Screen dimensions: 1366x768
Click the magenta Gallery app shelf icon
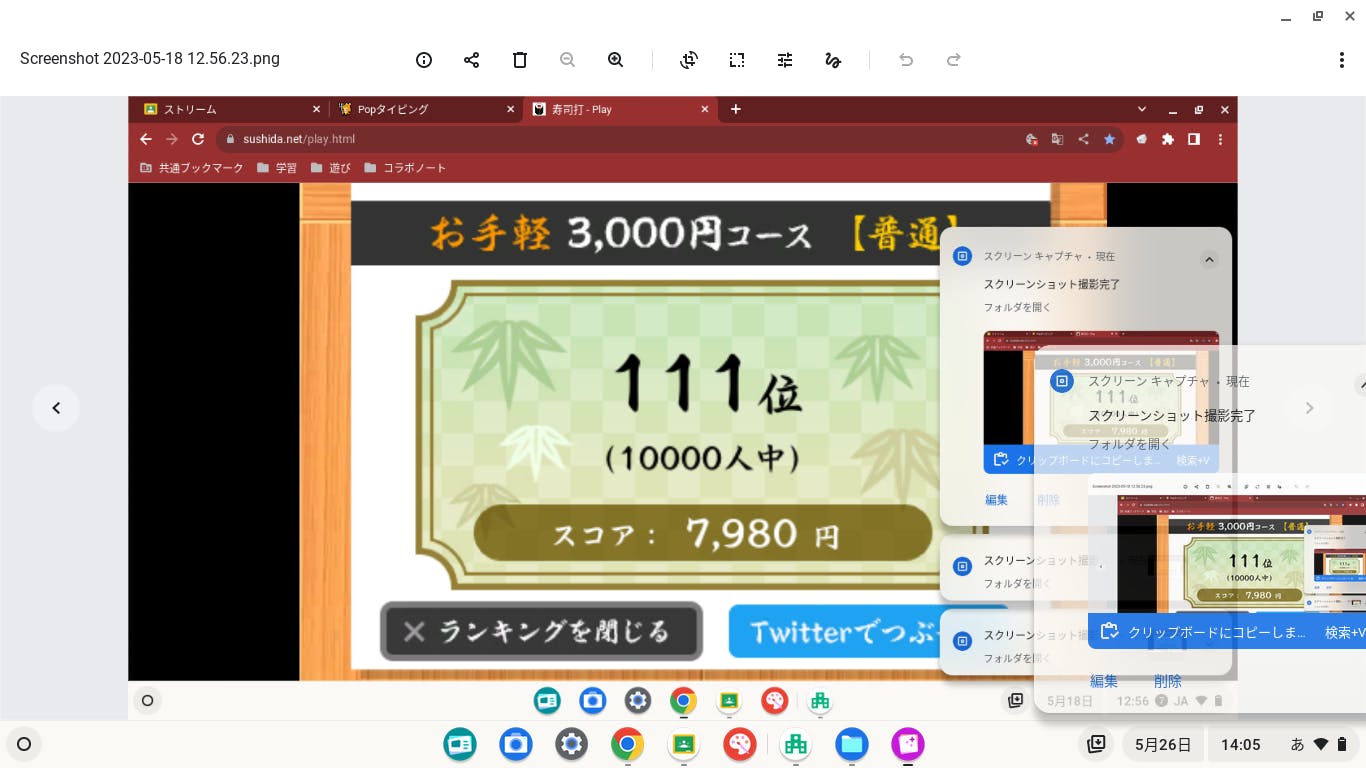(908, 744)
